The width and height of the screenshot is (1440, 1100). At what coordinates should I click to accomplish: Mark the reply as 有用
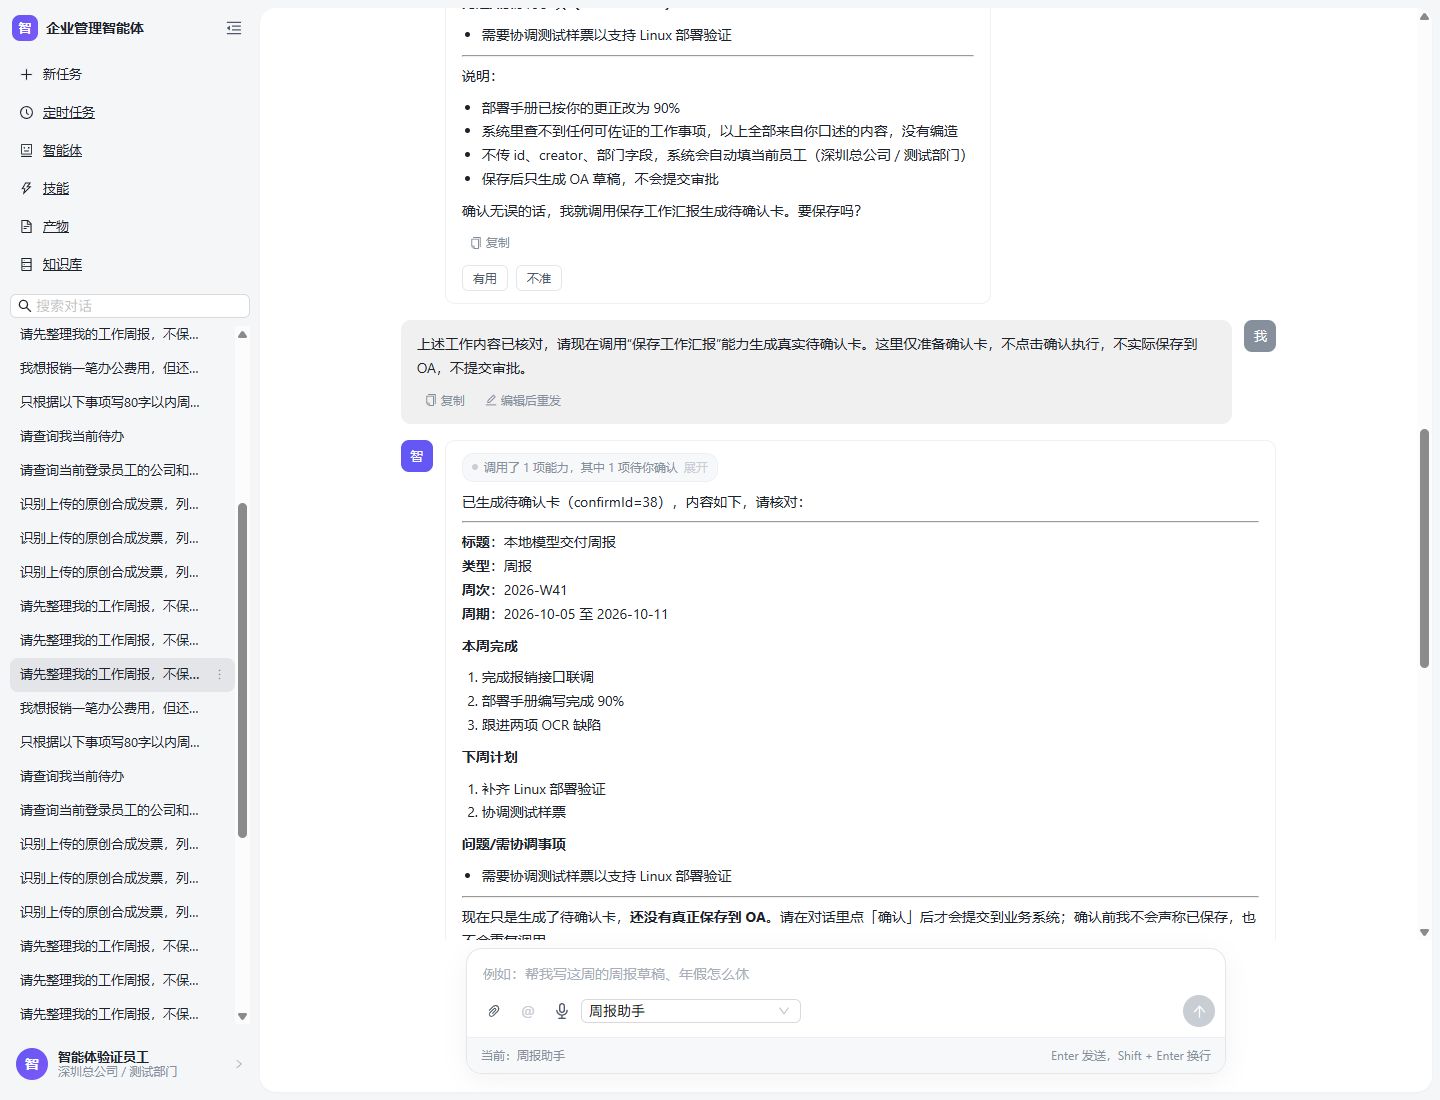pyautogui.click(x=485, y=278)
